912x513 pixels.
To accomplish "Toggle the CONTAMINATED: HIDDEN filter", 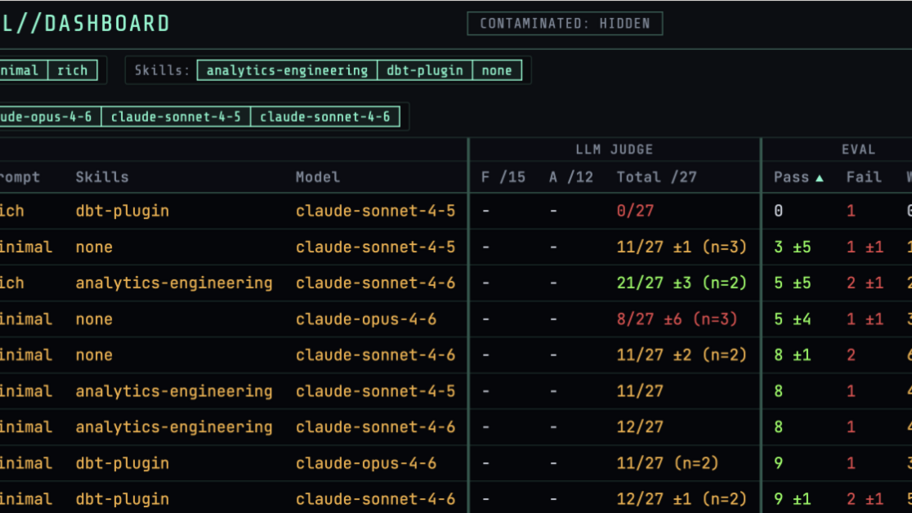I will coord(565,24).
